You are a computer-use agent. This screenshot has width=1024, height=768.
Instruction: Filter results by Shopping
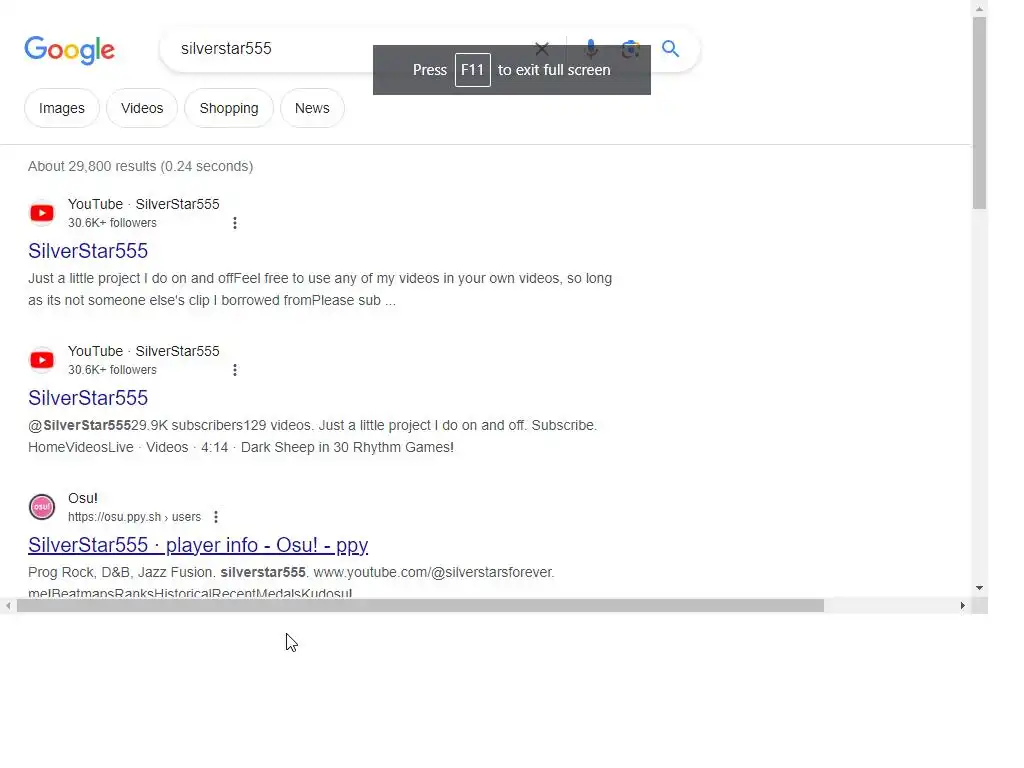229,108
